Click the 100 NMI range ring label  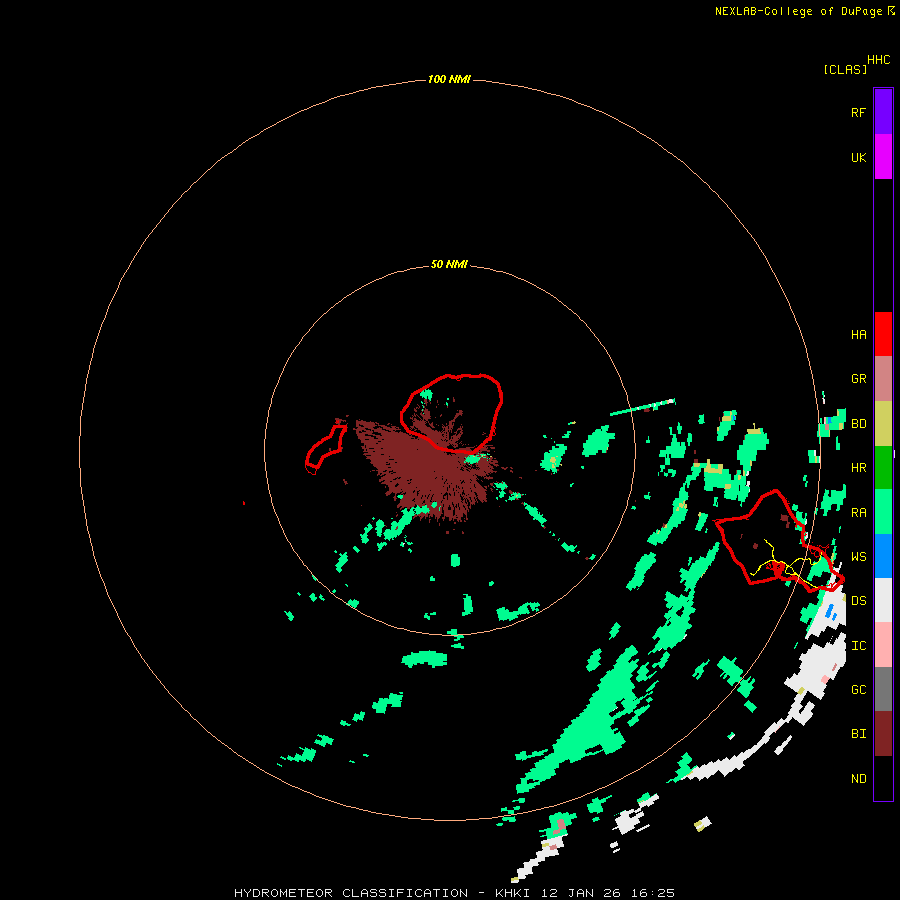point(449,79)
